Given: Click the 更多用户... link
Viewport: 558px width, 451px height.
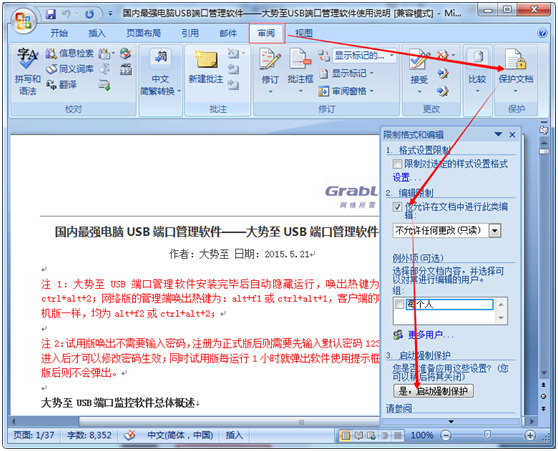Looking at the screenshot, I should tap(430, 335).
